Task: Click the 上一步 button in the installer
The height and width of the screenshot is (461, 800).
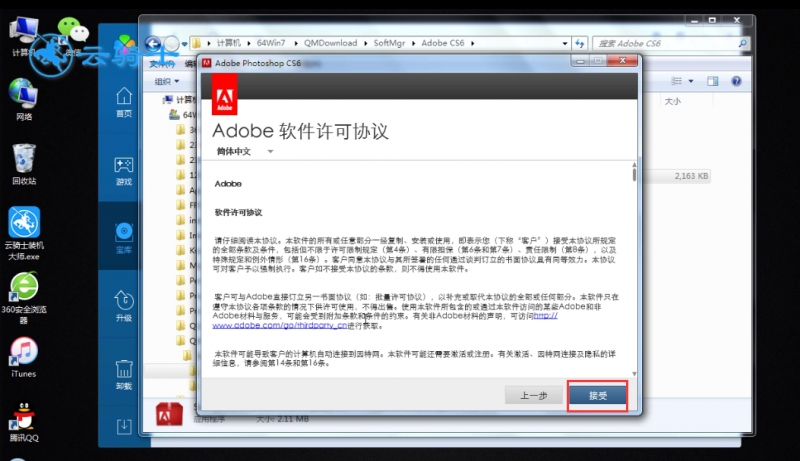Action: coord(534,395)
